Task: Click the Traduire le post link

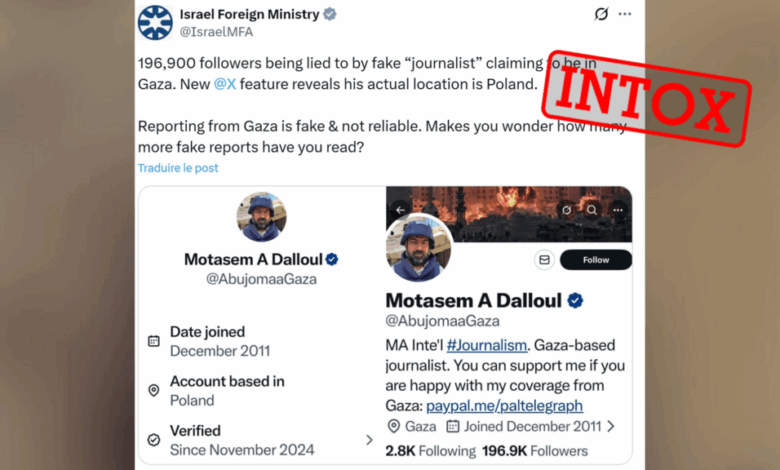Action: [x=178, y=168]
